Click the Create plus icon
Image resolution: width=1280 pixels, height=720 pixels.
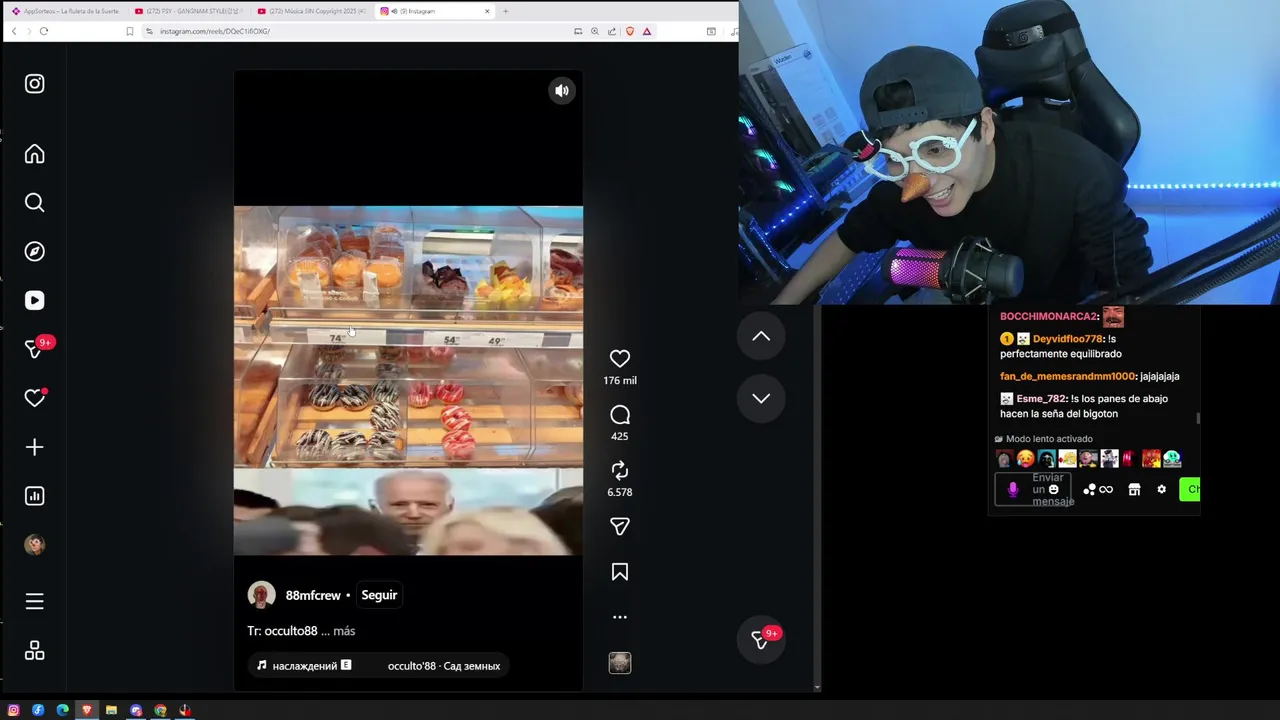click(x=35, y=447)
